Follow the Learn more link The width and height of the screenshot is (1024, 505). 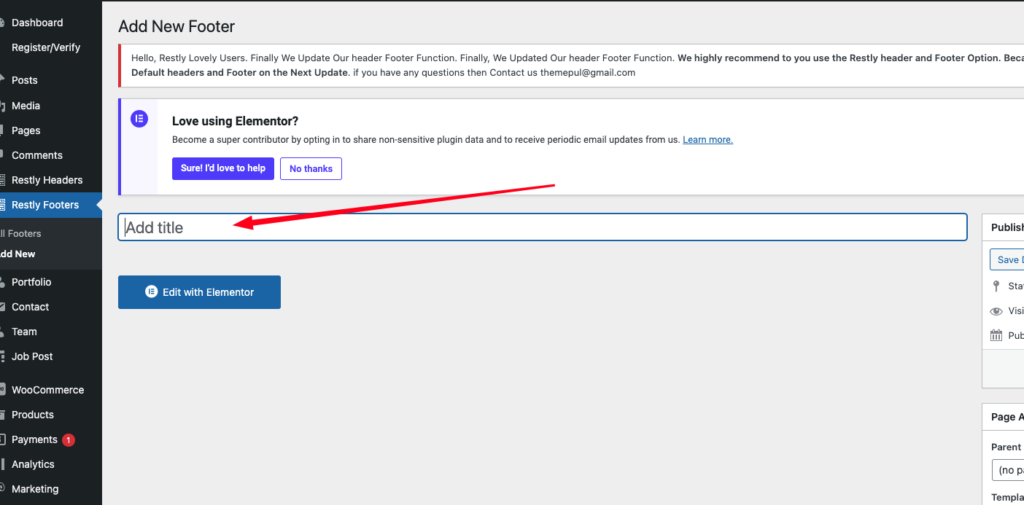click(707, 140)
